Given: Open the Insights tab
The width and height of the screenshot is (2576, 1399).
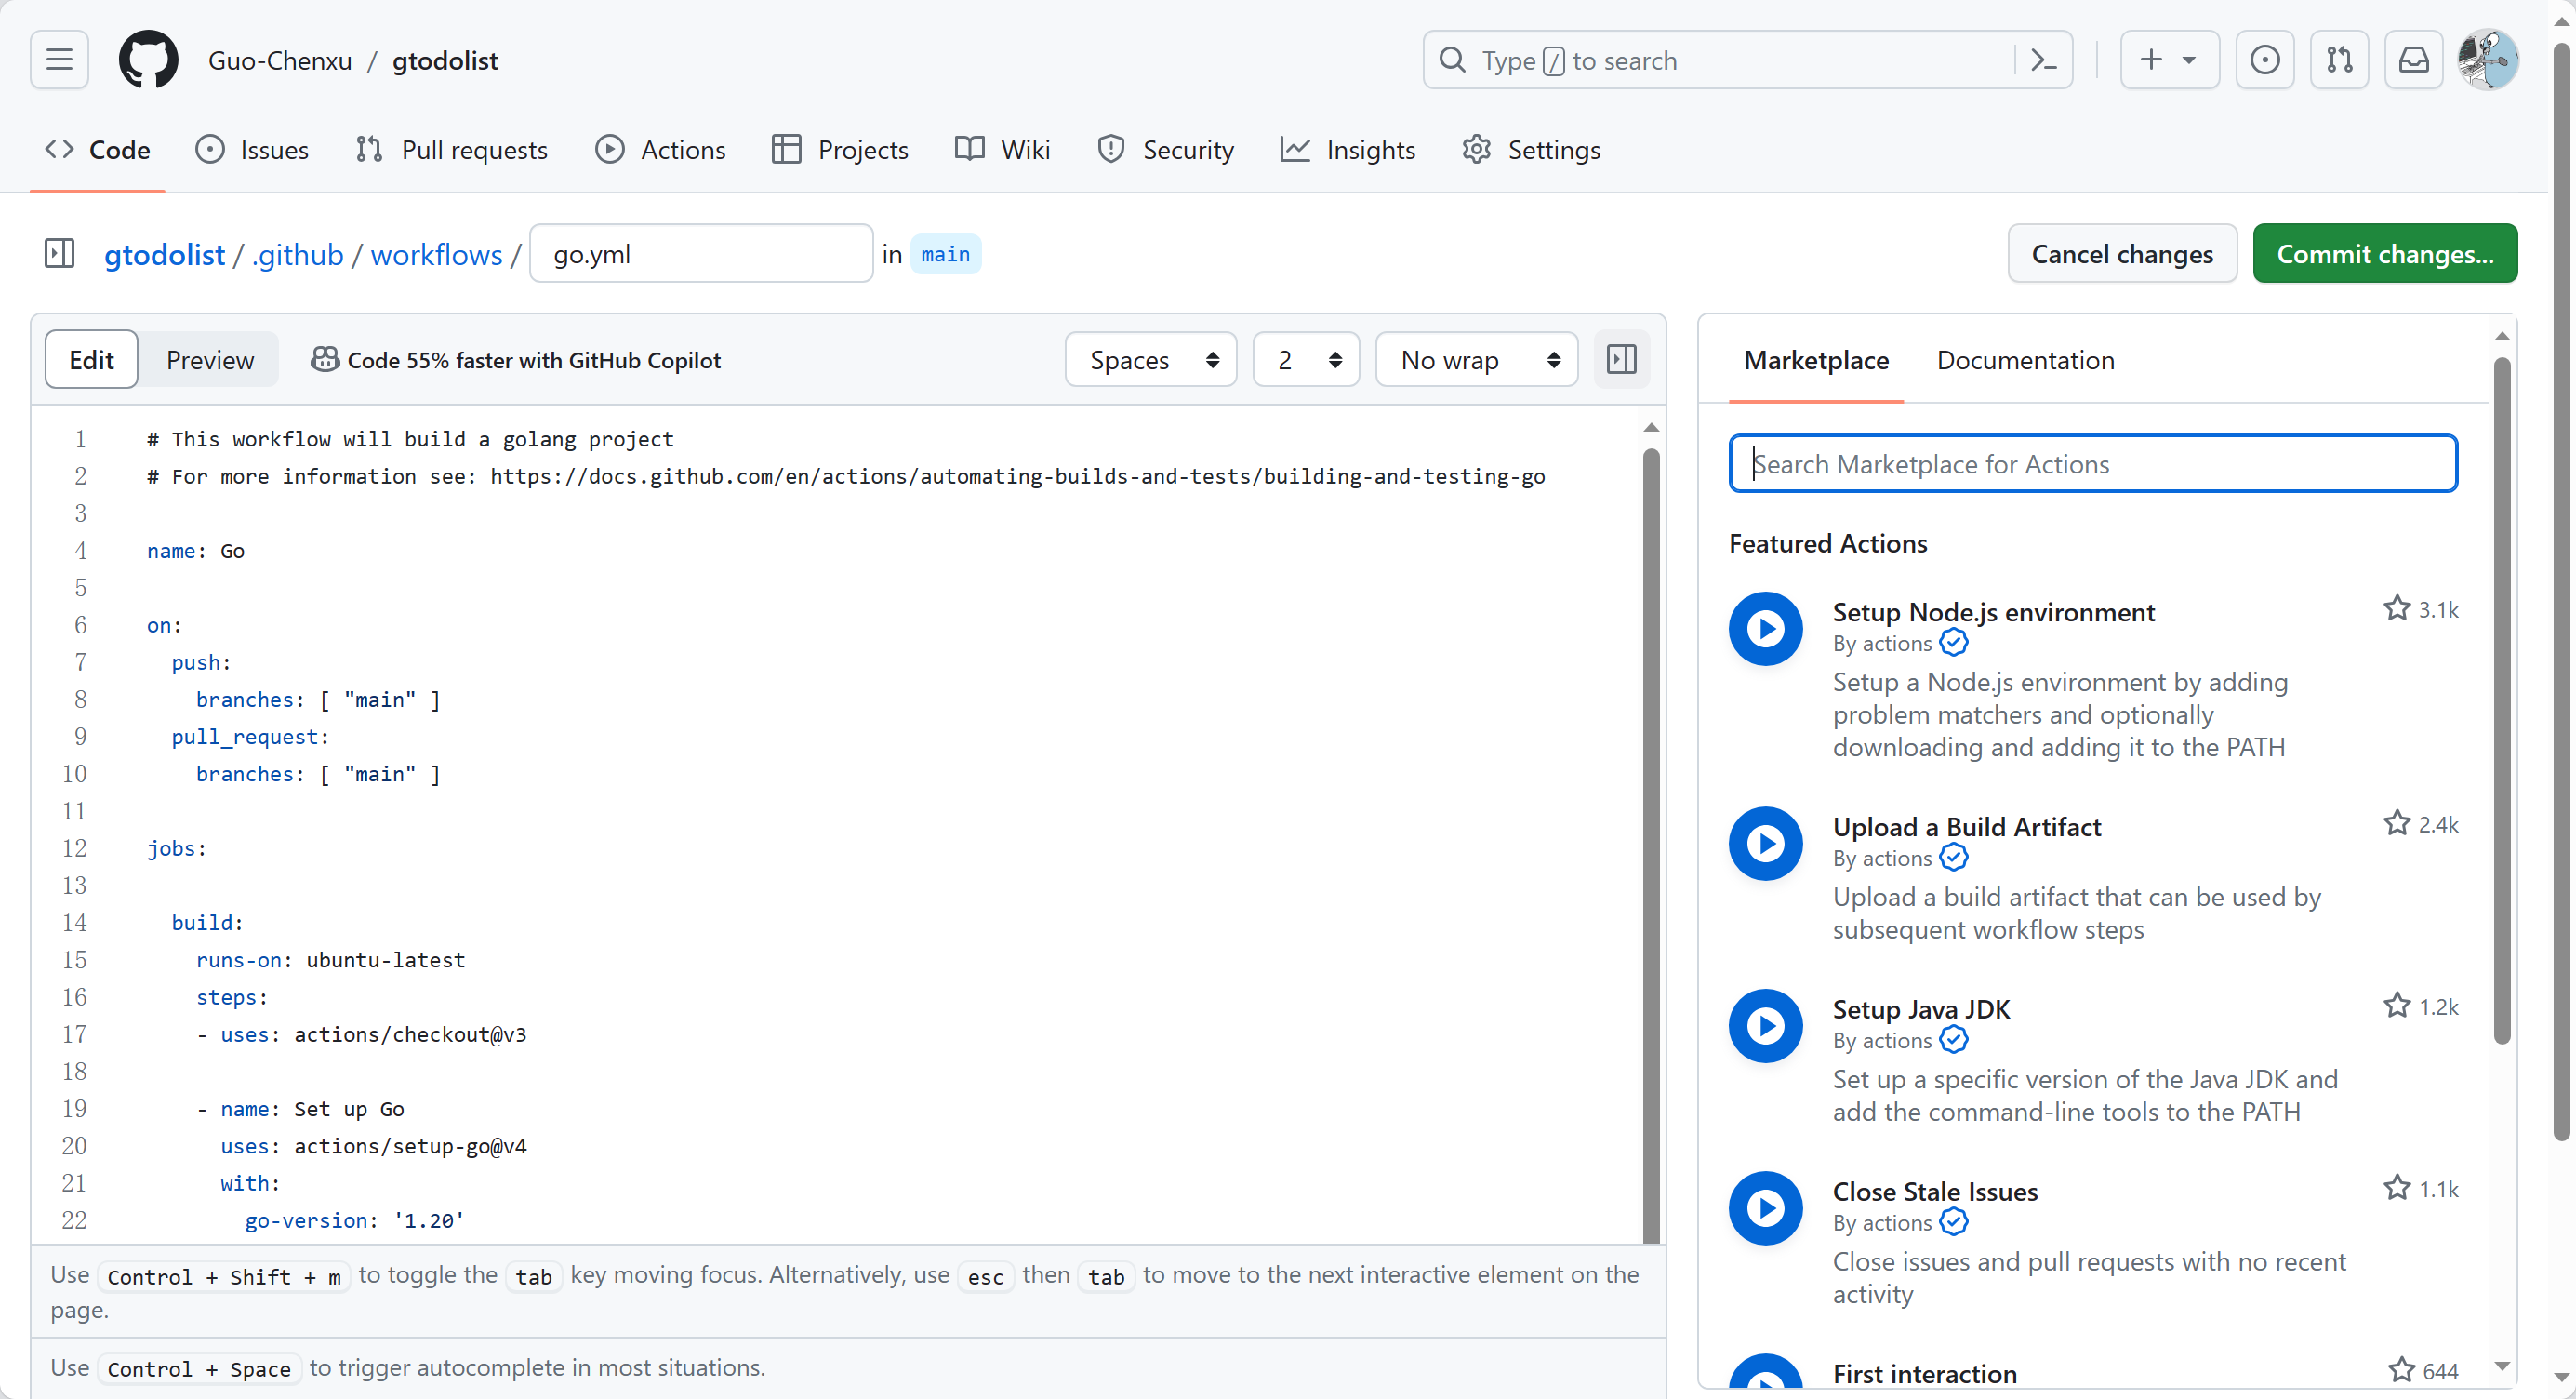Looking at the screenshot, I should pyautogui.click(x=1348, y=150).
